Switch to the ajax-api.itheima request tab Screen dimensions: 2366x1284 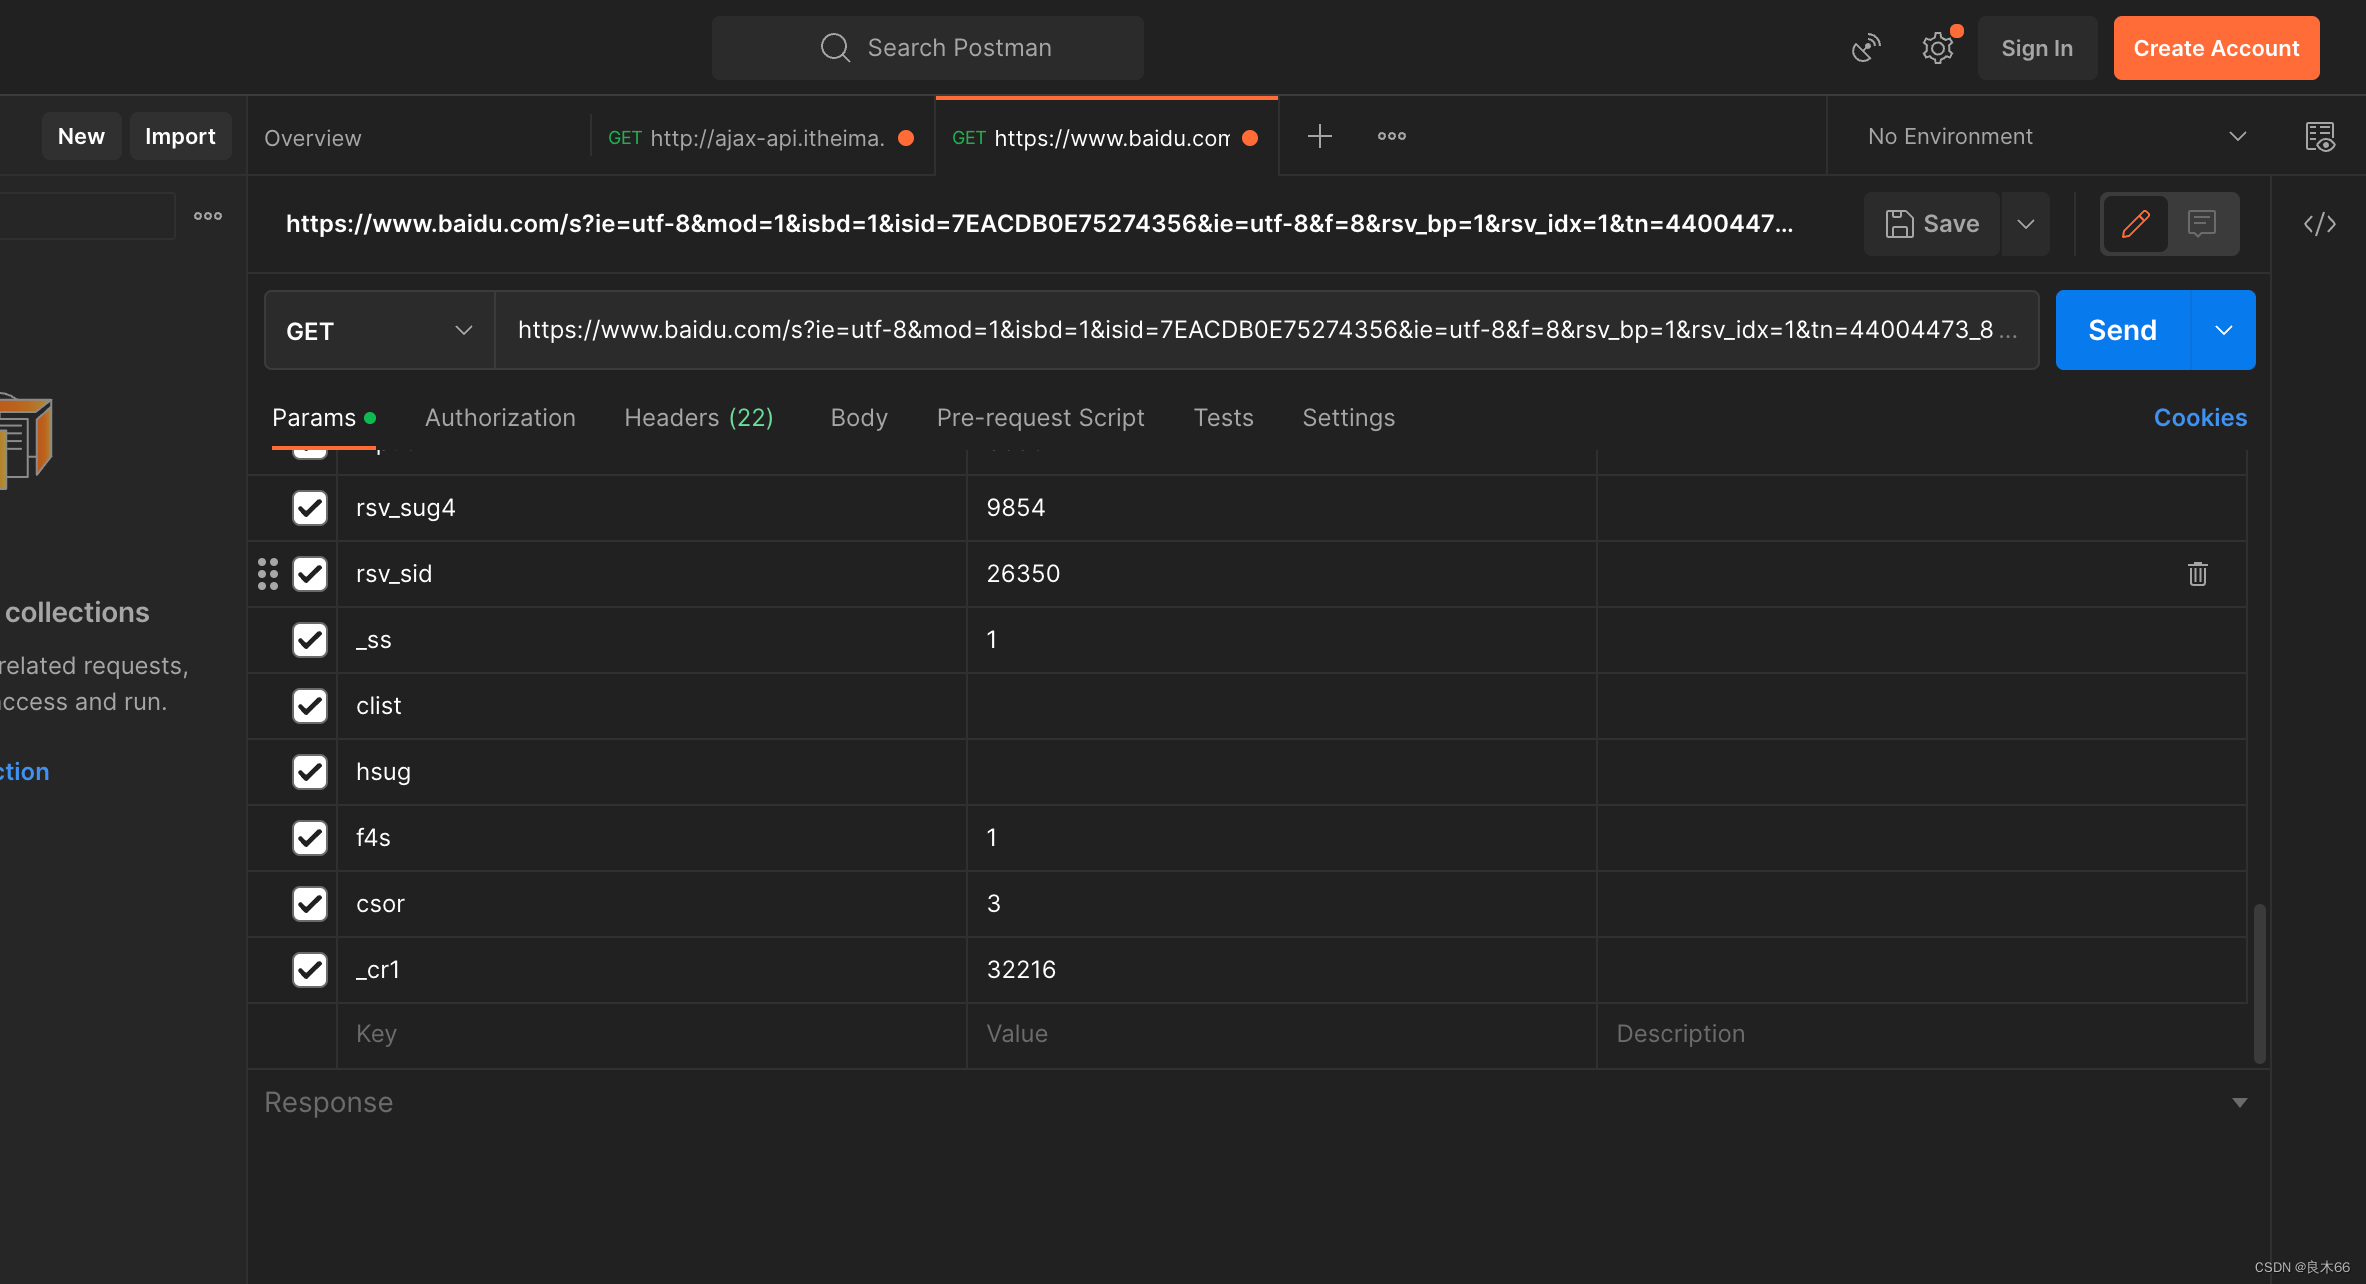click(x=762, y=137)
